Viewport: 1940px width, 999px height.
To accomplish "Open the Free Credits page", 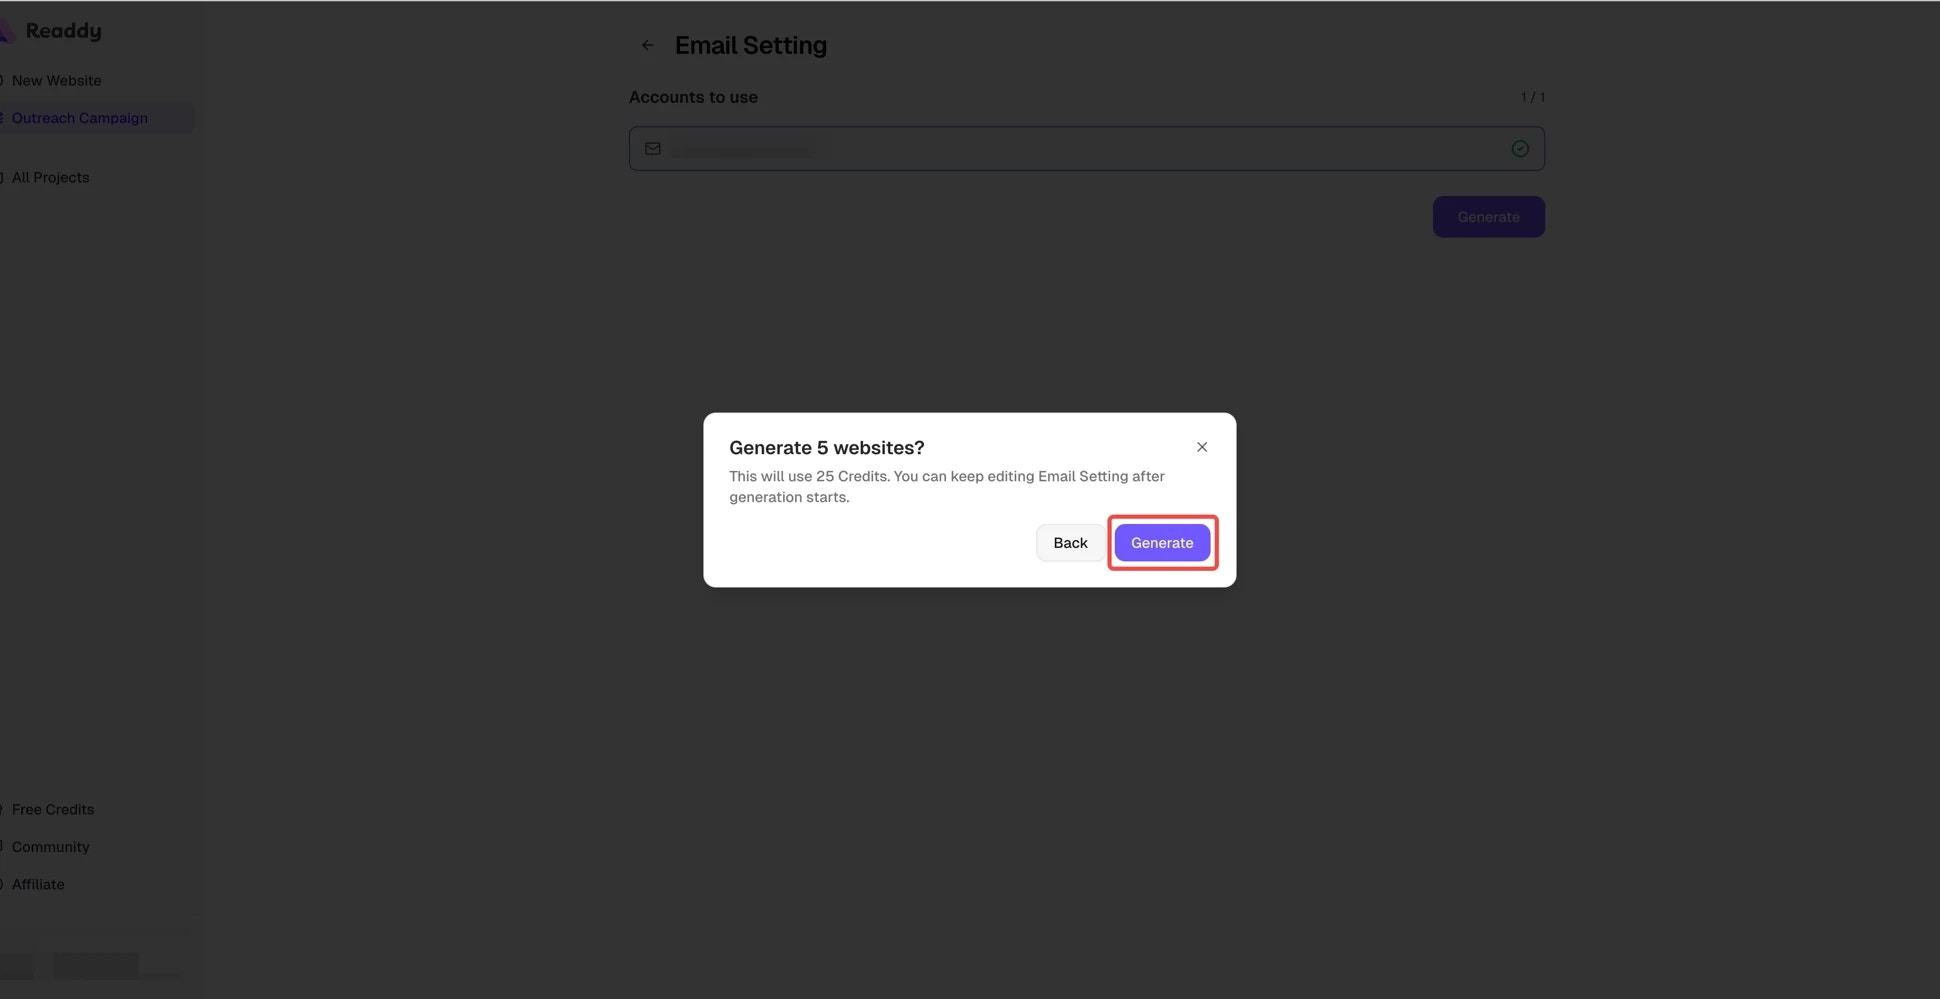I will pyautogui.click(x=53, y=809).
